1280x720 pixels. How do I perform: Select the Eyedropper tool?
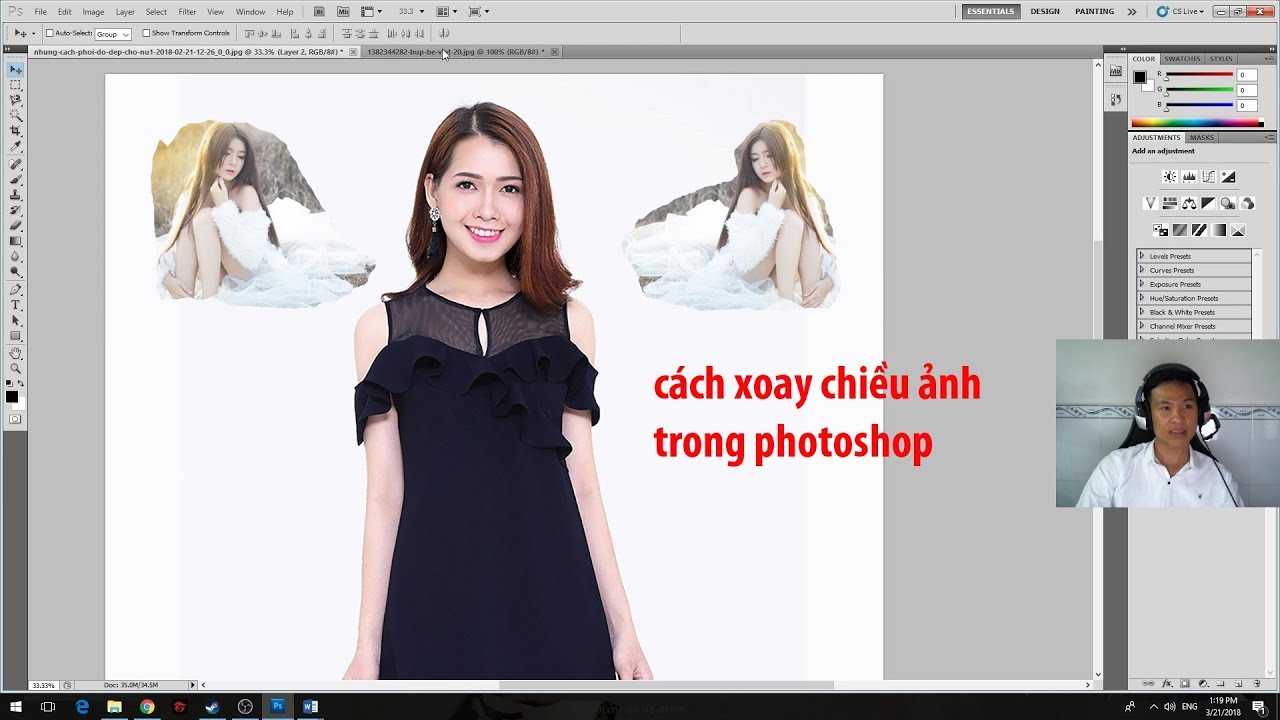pyautogui.click(x=15, y=147)
